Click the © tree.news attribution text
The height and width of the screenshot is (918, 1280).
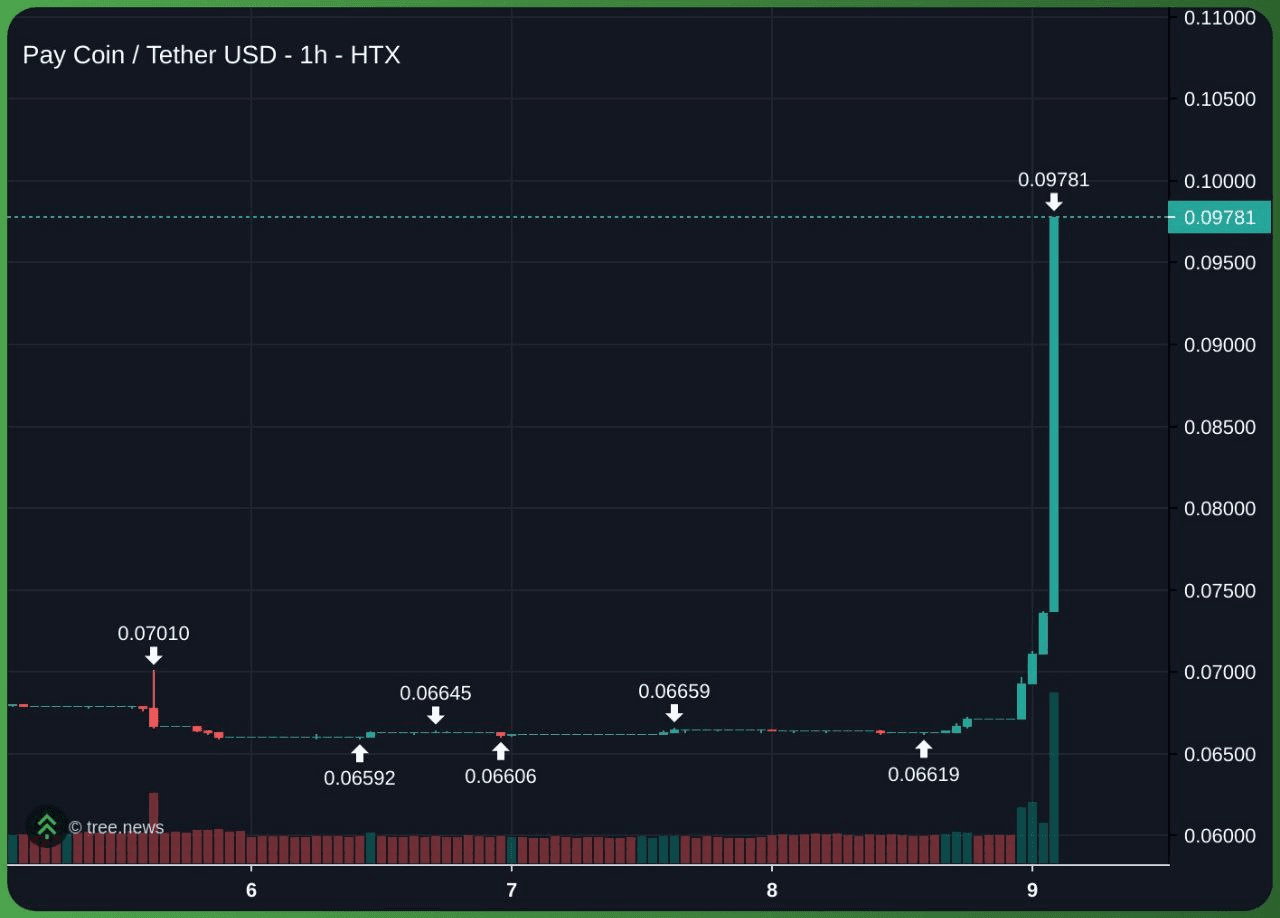pos(116,827)
